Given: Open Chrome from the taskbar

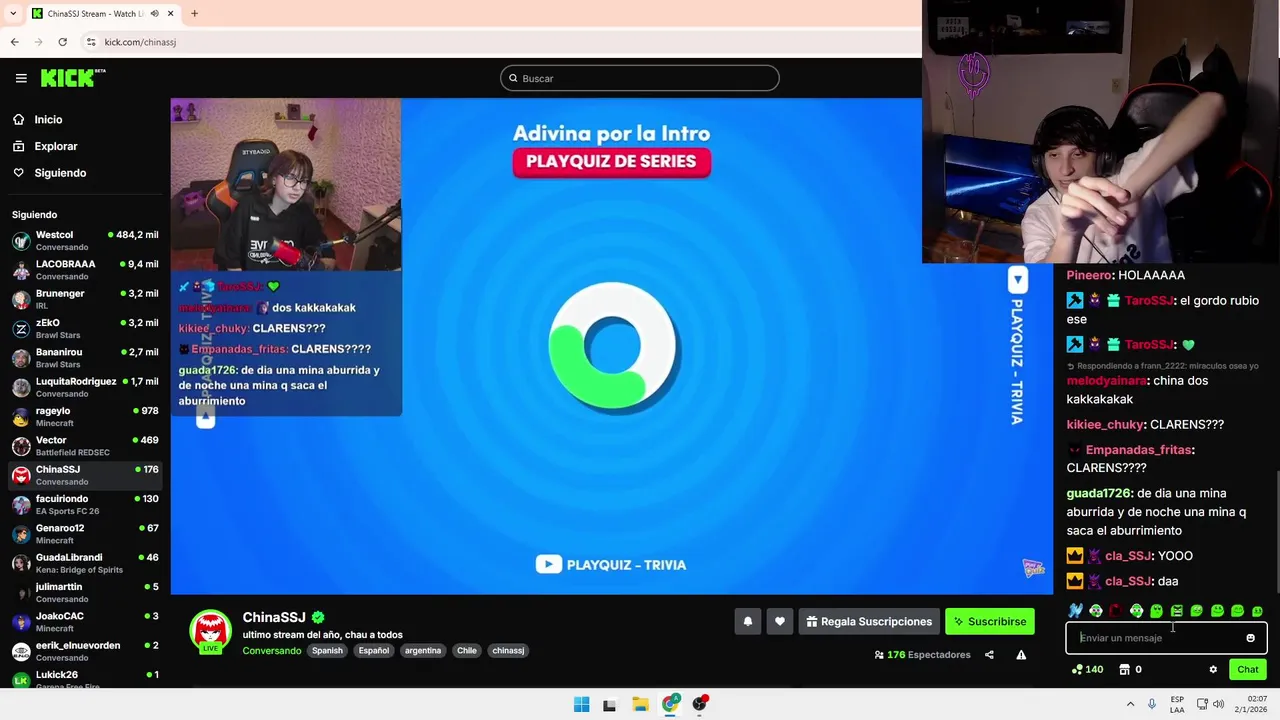Looking at the screenshot, I should 670,704.
